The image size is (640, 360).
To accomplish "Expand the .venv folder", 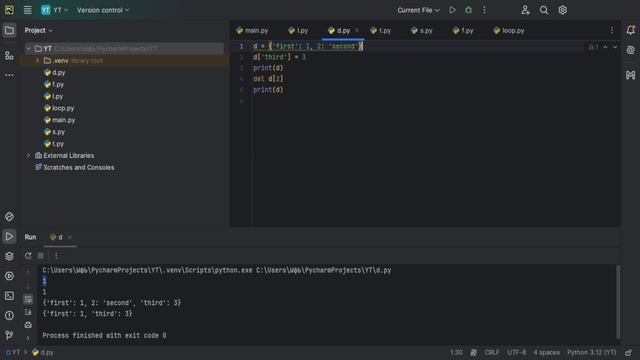I will [x=37, y=60].
